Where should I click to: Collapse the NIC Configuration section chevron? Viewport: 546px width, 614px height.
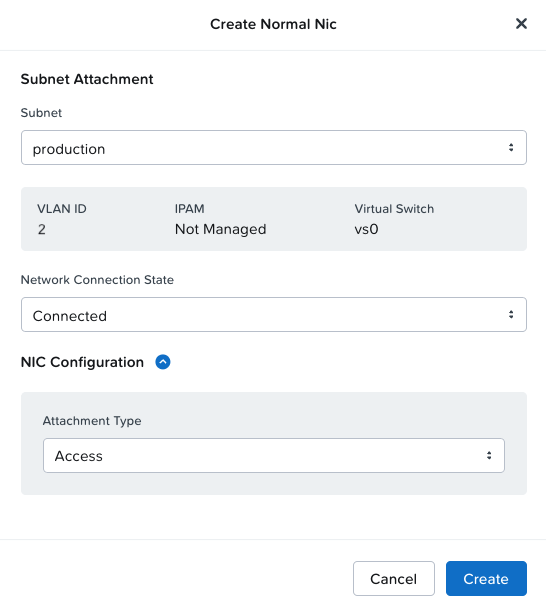[x=163, y=362]
